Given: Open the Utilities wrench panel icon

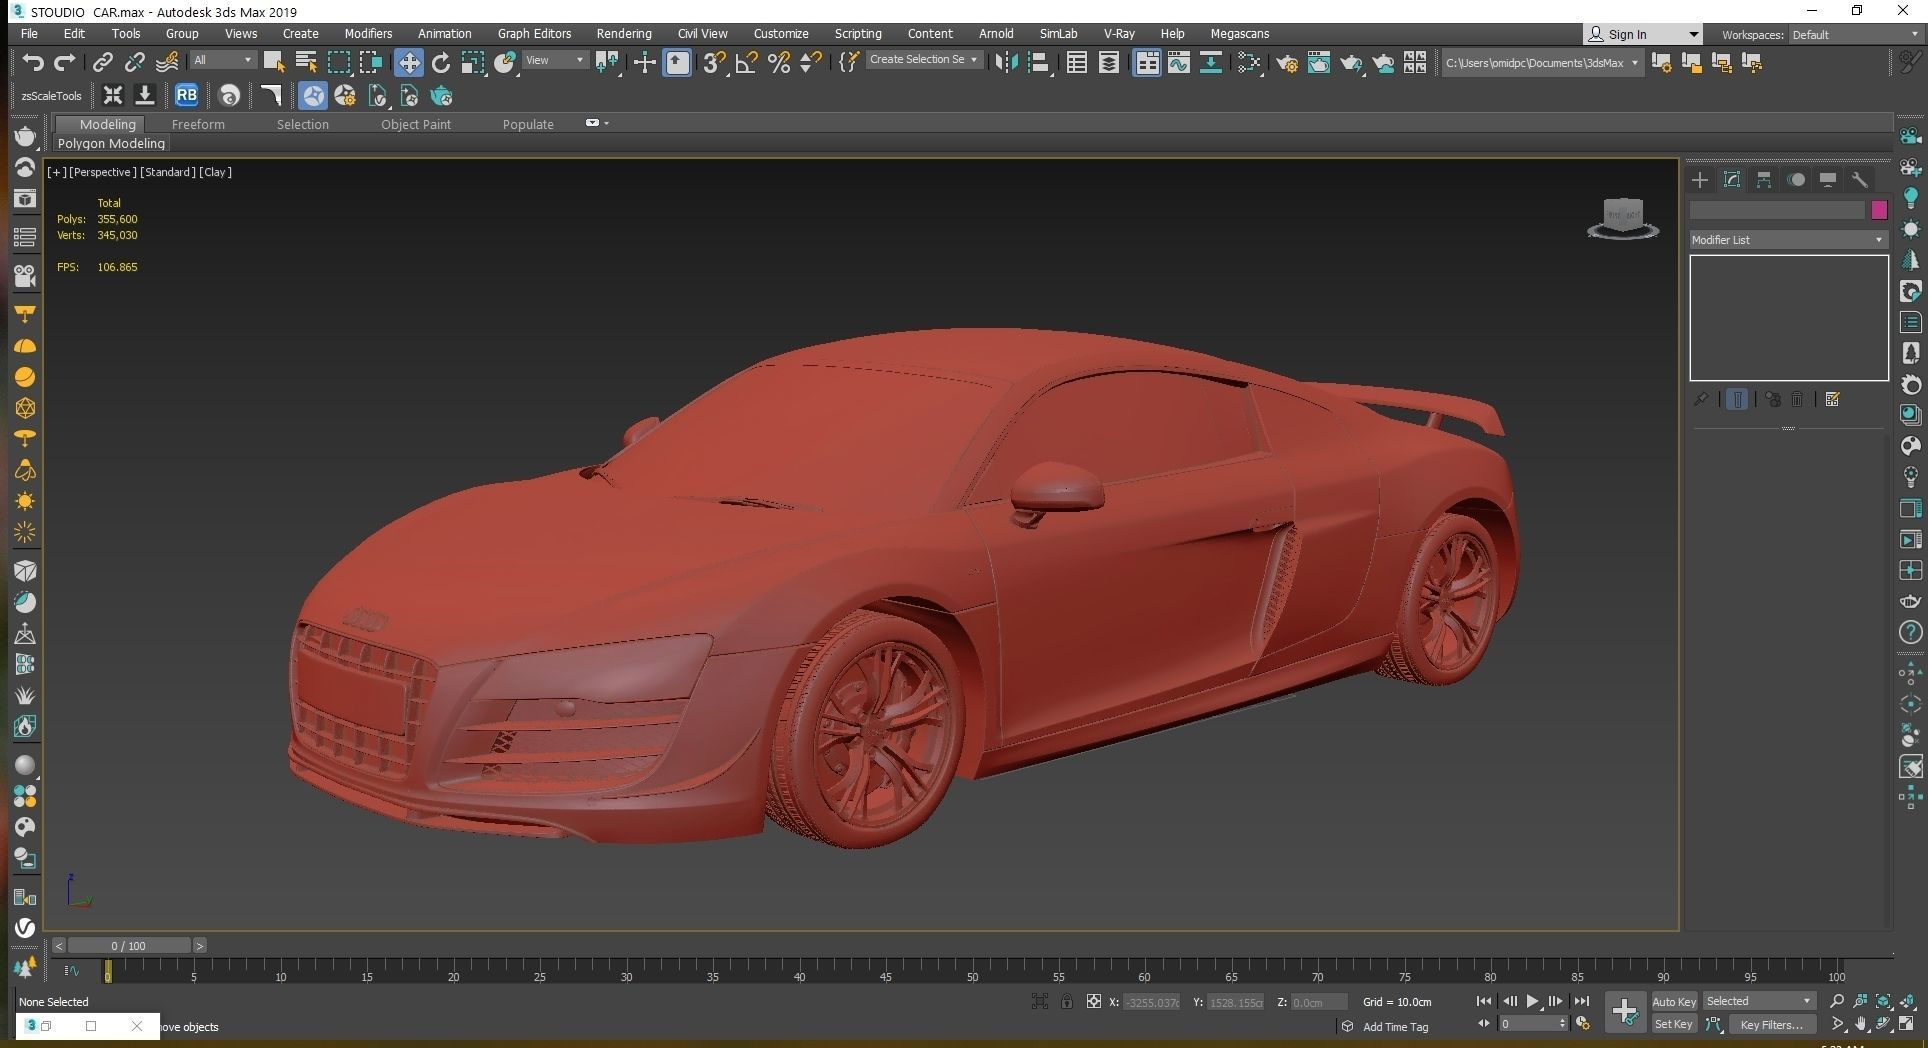Looking at the screenshot, I should point(1860,180).
